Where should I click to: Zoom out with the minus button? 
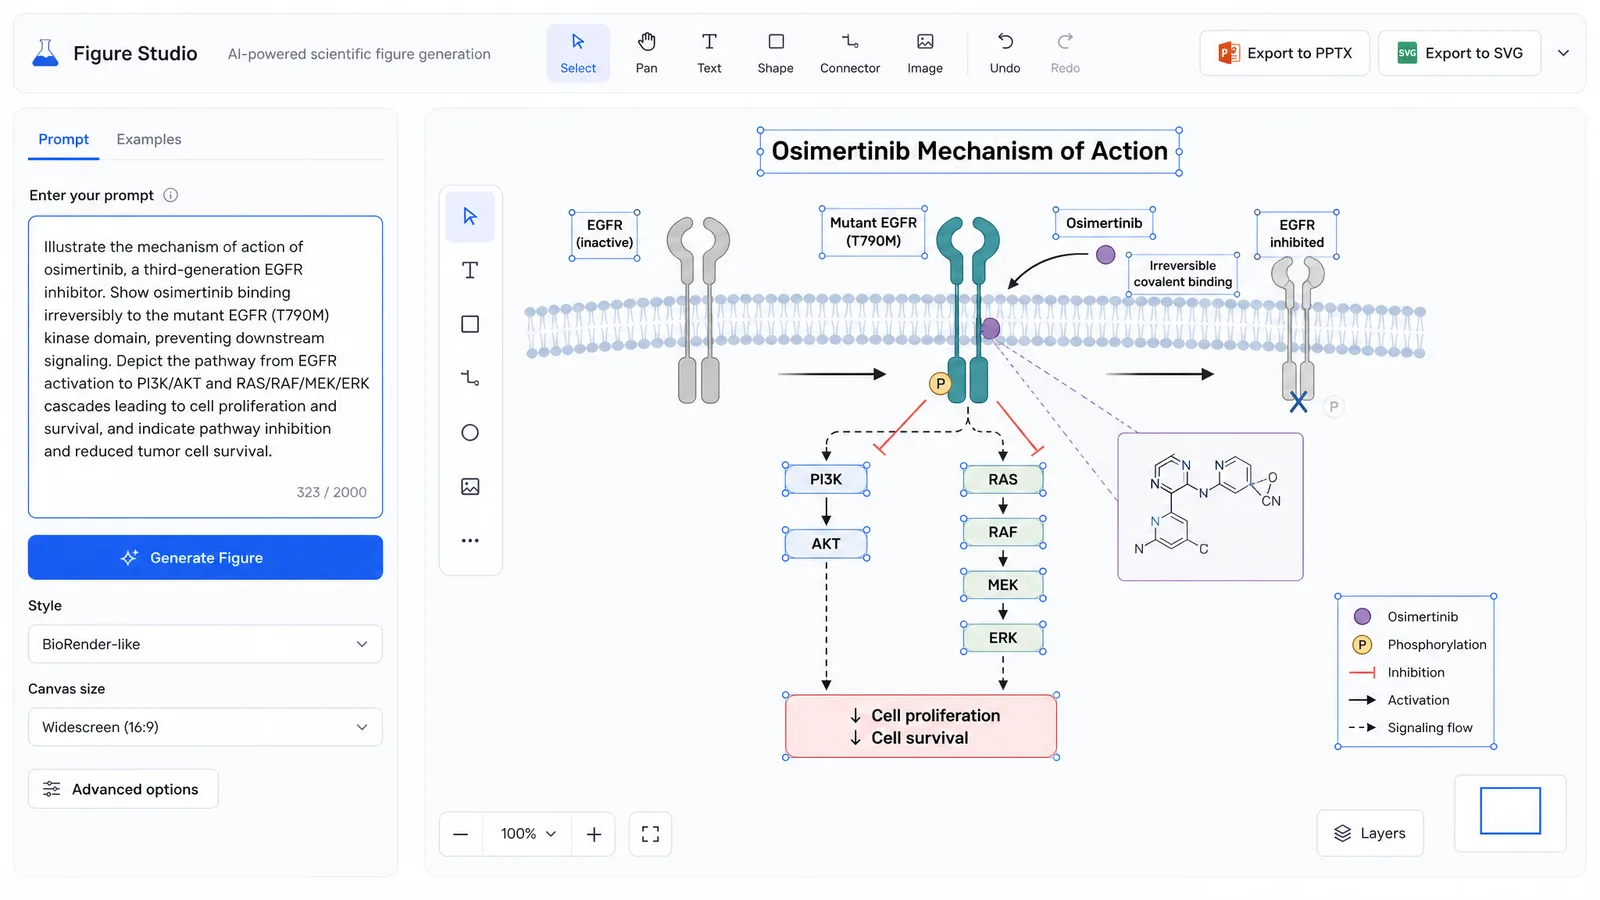click(x=461, y=834)
